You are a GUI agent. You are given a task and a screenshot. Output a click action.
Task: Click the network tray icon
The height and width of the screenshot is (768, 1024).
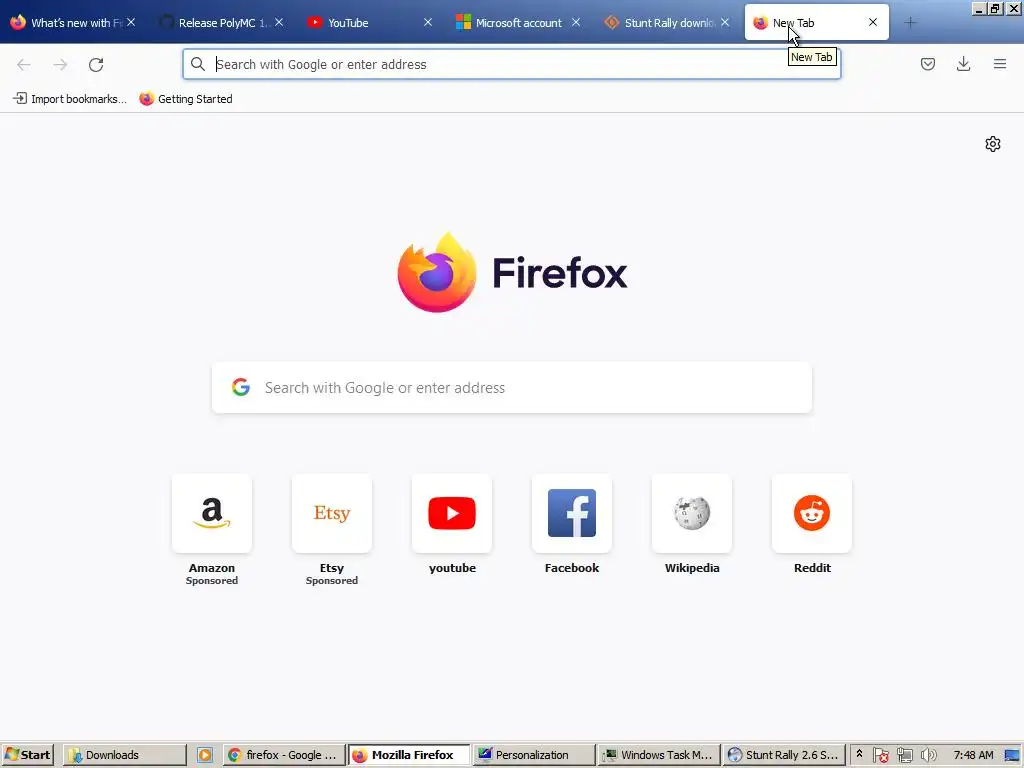click(904, 755)
